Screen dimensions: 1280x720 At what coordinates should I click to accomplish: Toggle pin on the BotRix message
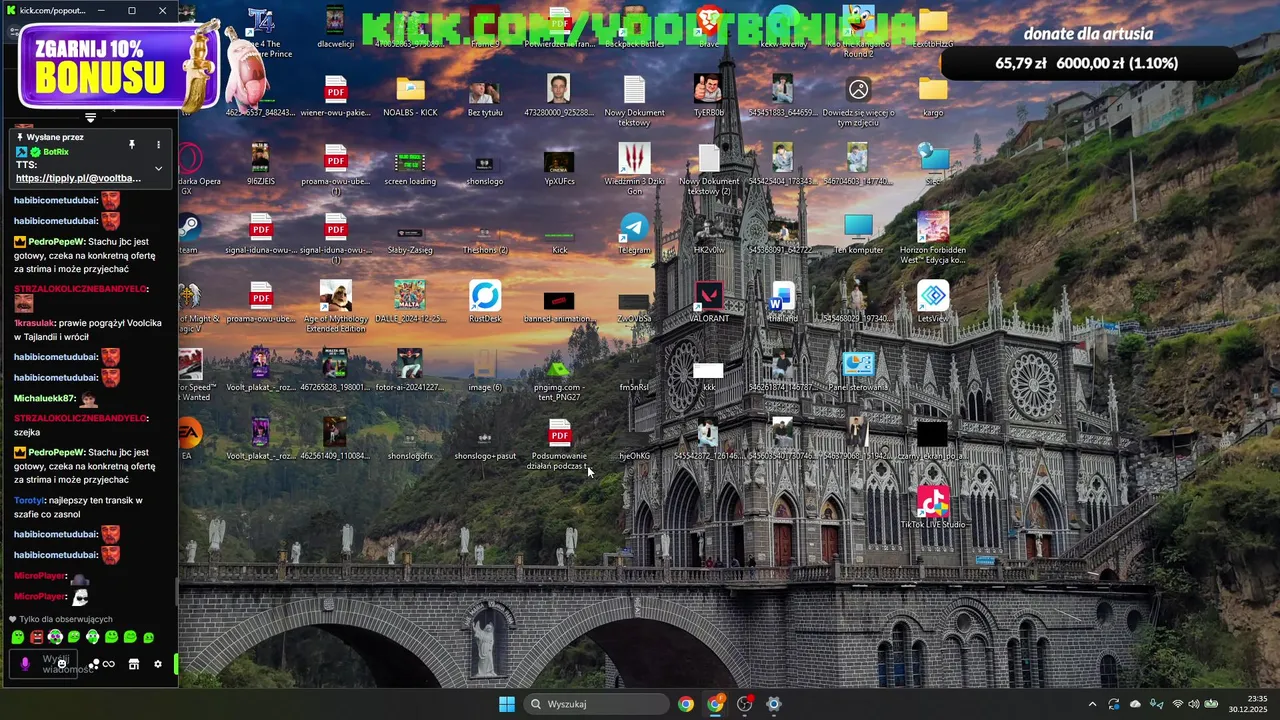pos(131,144)
